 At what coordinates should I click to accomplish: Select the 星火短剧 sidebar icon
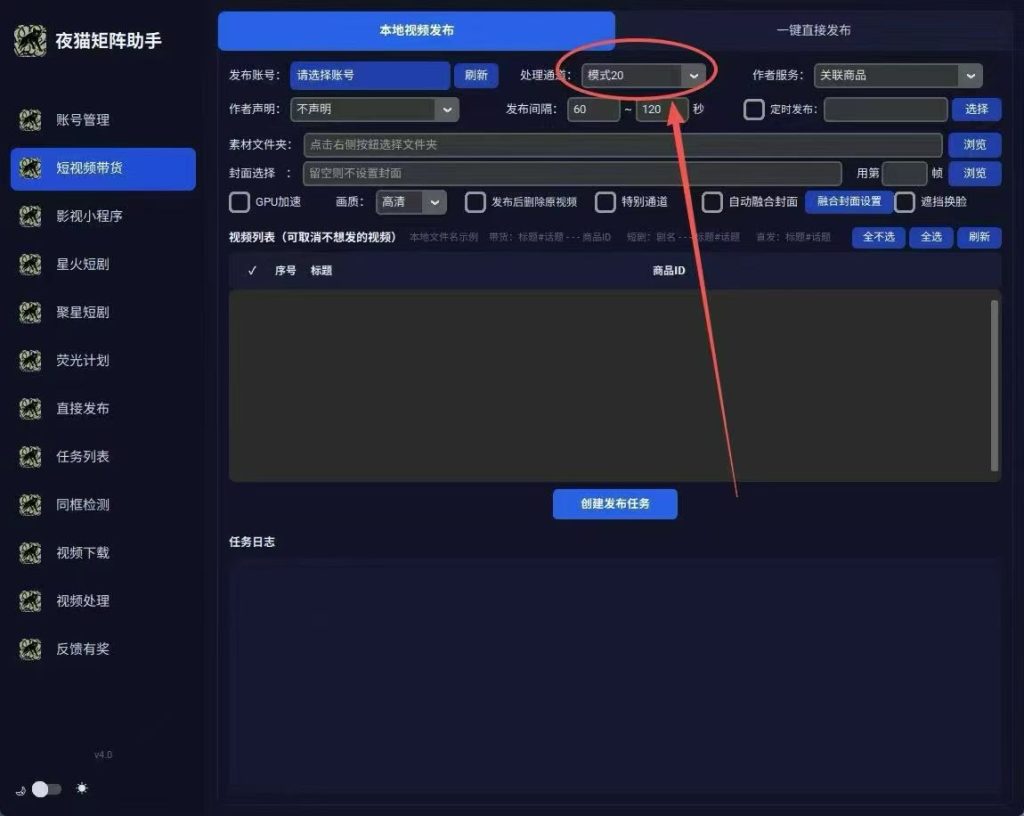click(x=30, y=264)
